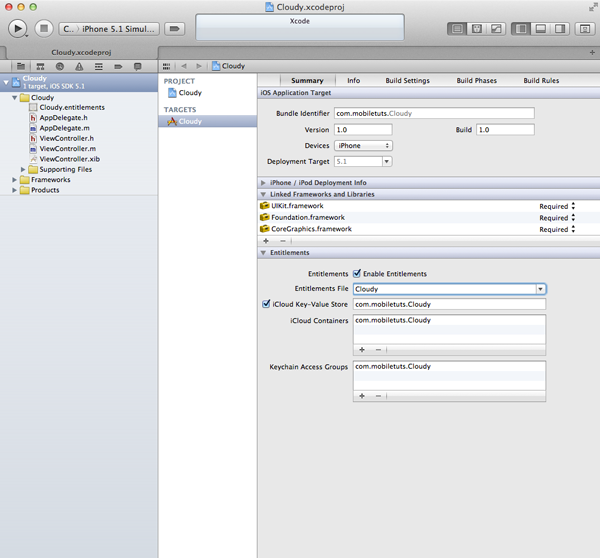This screenshot has width=600, height=558.
Task: Open the Devices popup menu
Action: pos(364,146)
